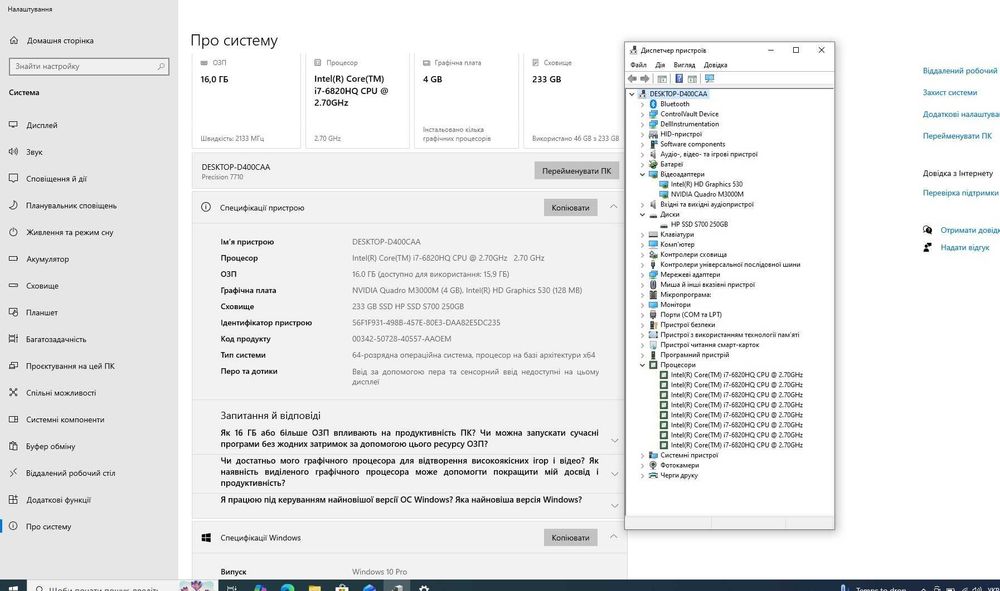Select HP SSD S700 250GB disk
The height and width of the screenshot is (591, 1000).
[699, 224]
